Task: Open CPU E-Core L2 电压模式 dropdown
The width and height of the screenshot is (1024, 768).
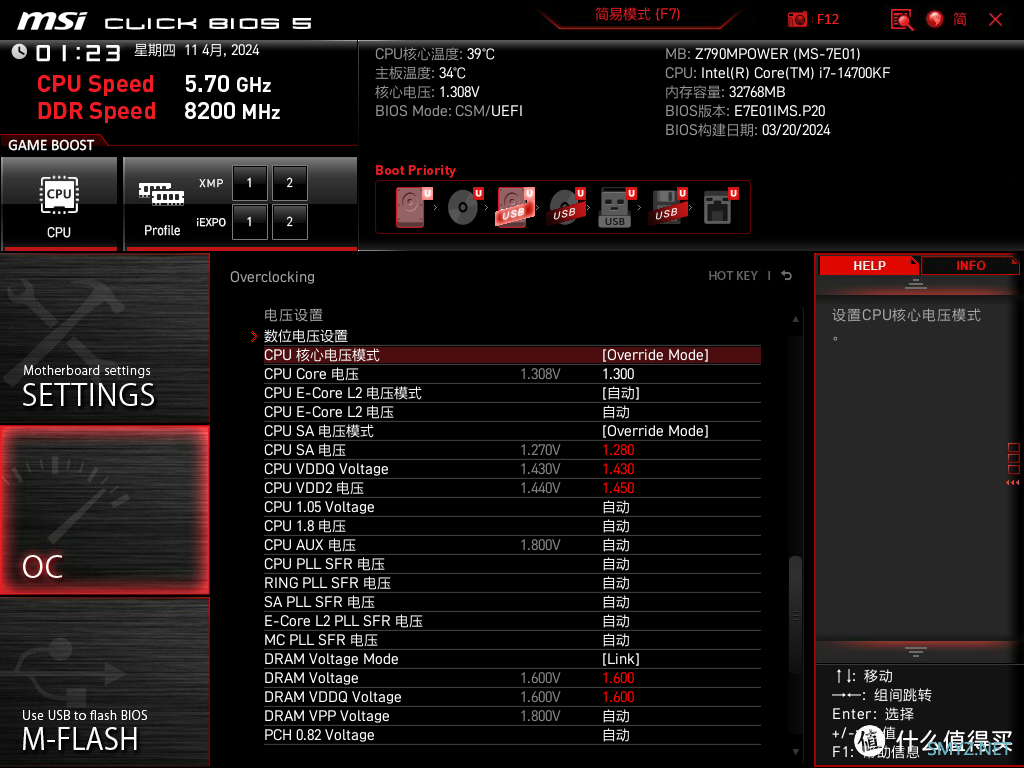Action: click(x=620, y=393)
